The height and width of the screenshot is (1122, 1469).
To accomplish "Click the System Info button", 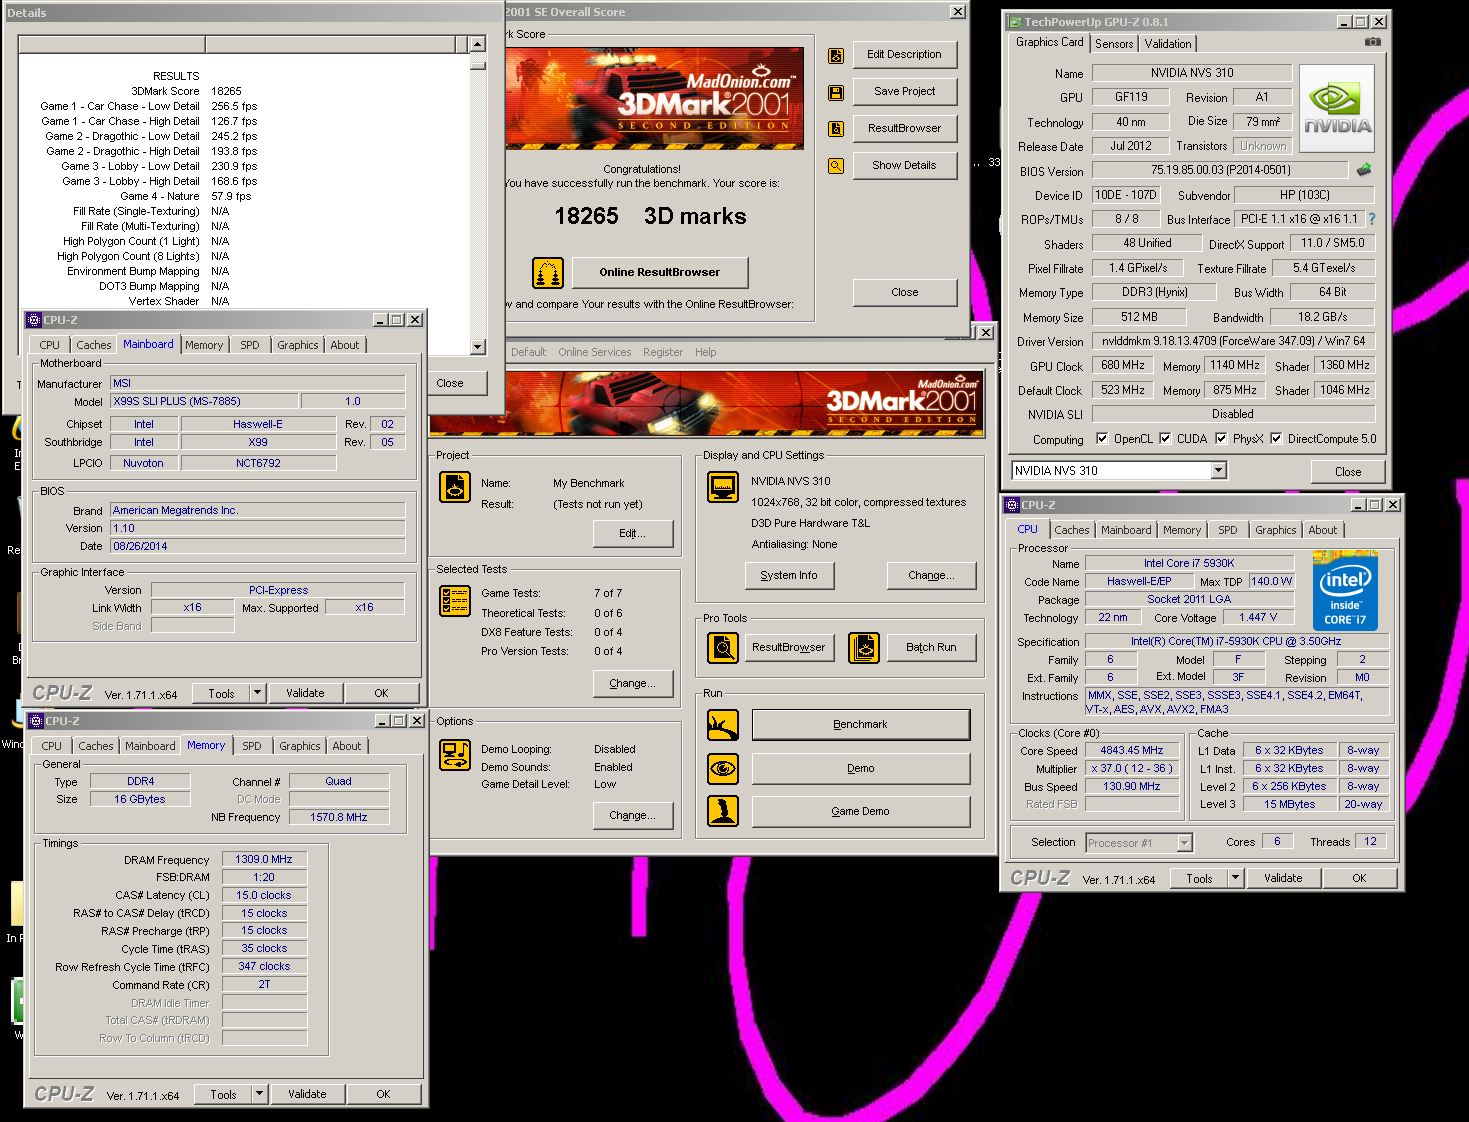I will point(788,575).
